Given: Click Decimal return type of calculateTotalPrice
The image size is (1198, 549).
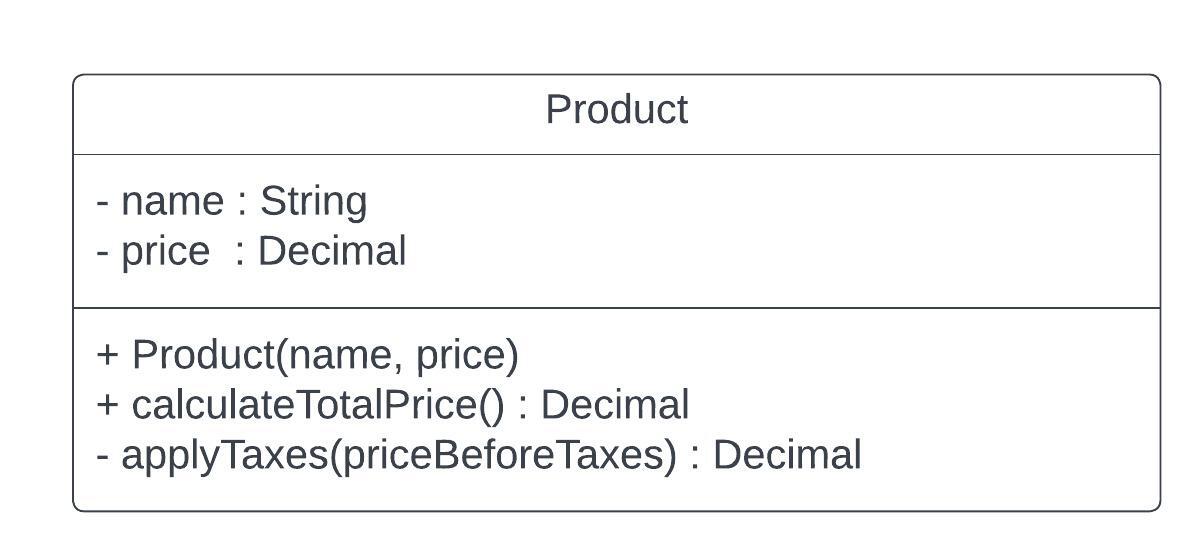Looking at the screenshot, I should (615, 405).
